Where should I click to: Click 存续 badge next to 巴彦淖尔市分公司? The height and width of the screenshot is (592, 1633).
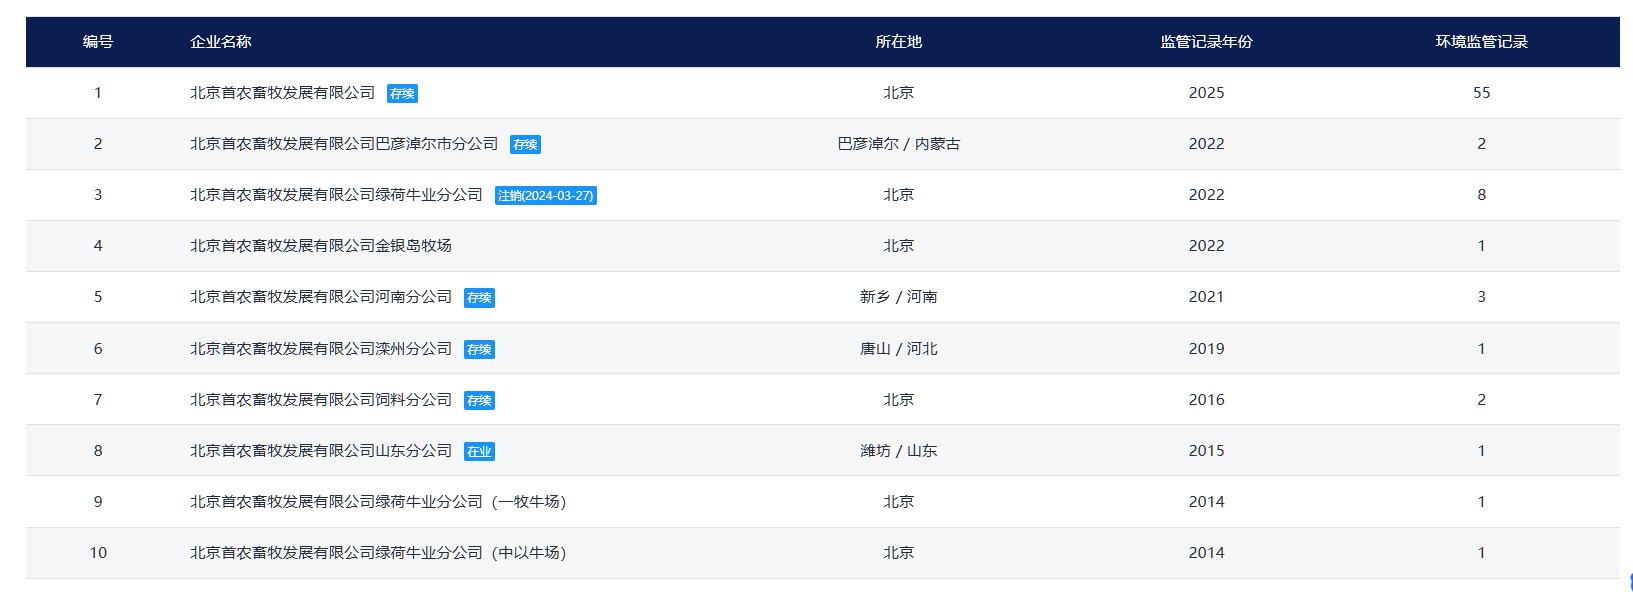coord(525,145)
